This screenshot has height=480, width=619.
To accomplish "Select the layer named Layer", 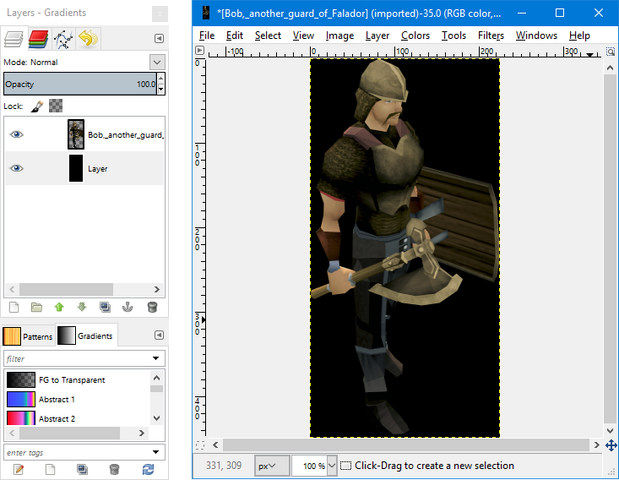I will pyautogui.click(x=98, y=169).
